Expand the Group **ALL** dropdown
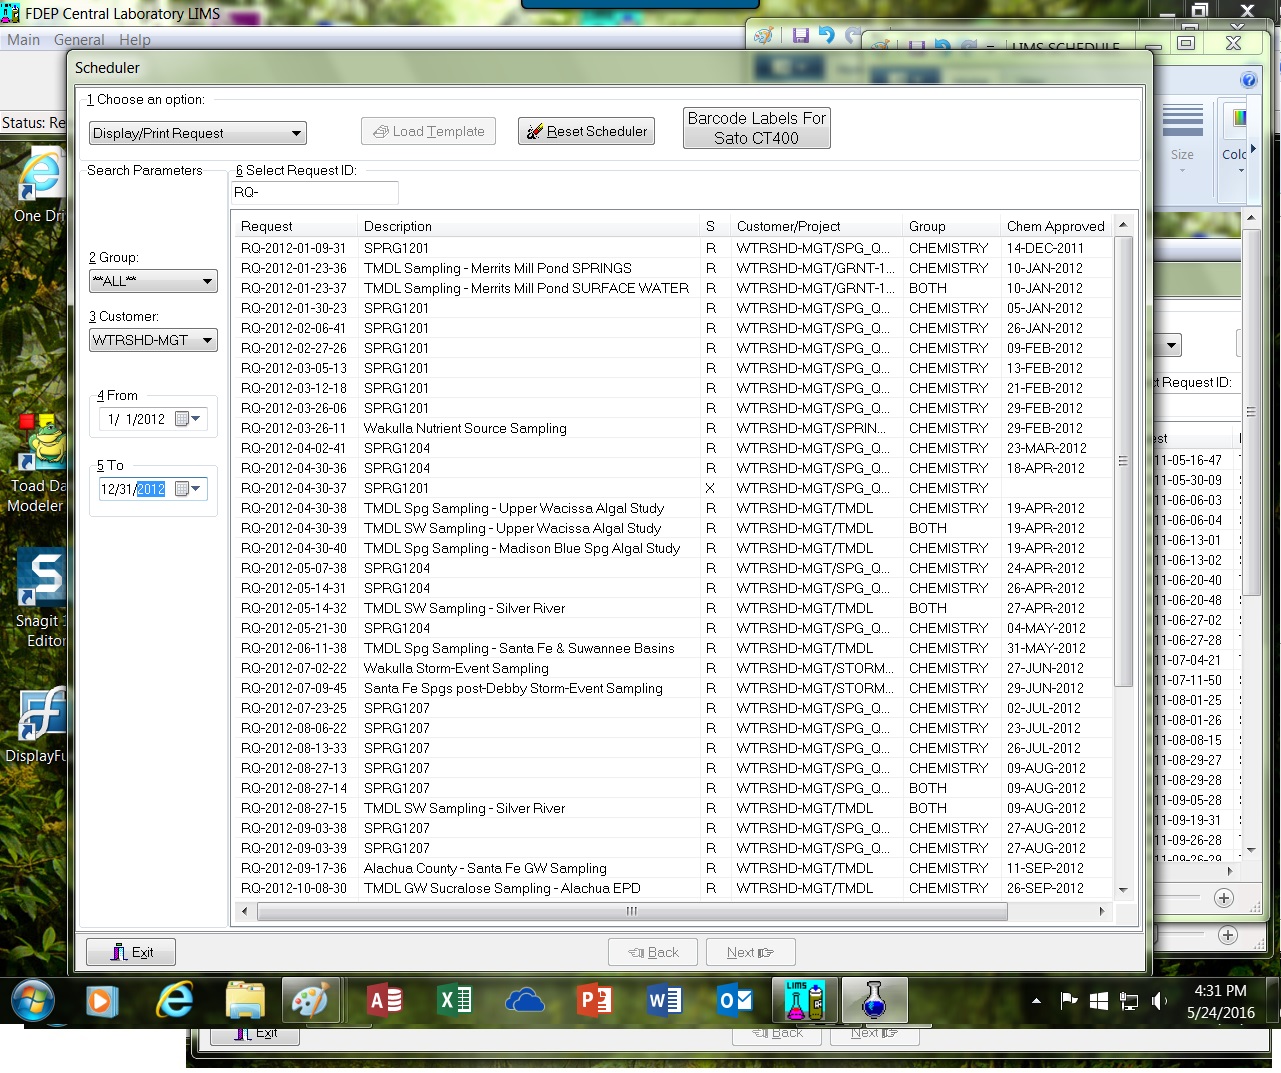 tap(153, 281)
